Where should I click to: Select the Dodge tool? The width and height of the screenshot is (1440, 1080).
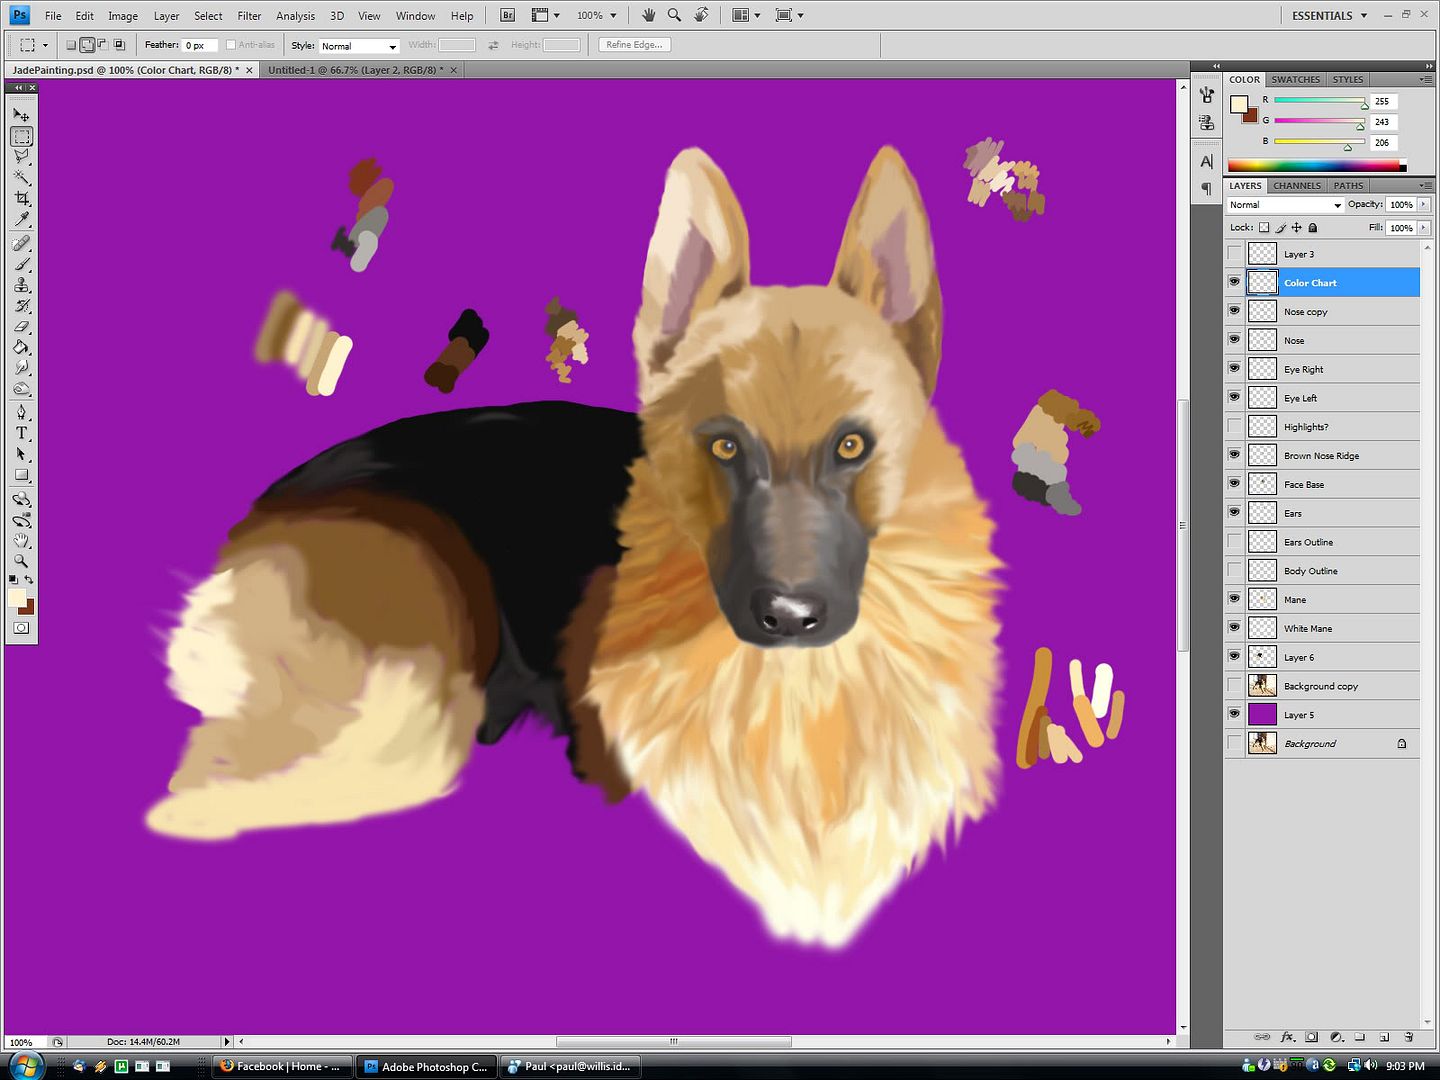(x=21, y=389)
